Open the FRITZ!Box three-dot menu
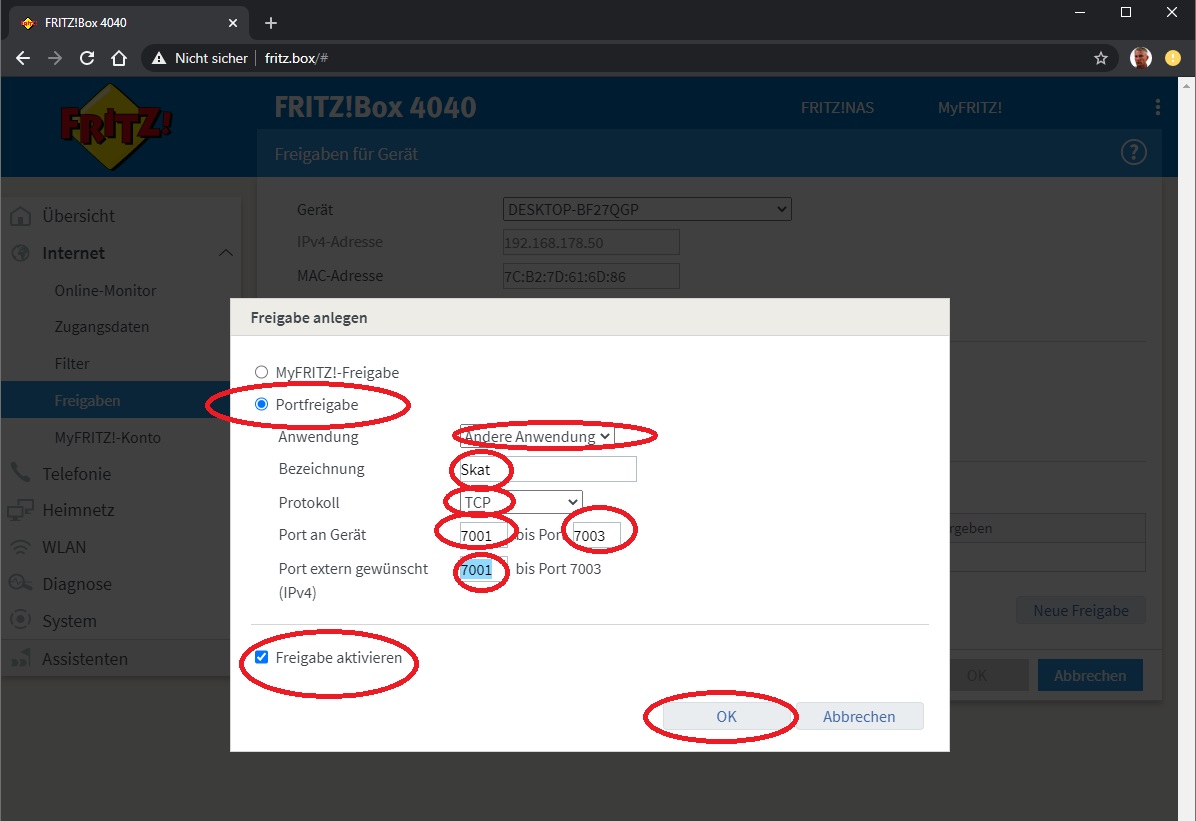 click(1157, 107)
